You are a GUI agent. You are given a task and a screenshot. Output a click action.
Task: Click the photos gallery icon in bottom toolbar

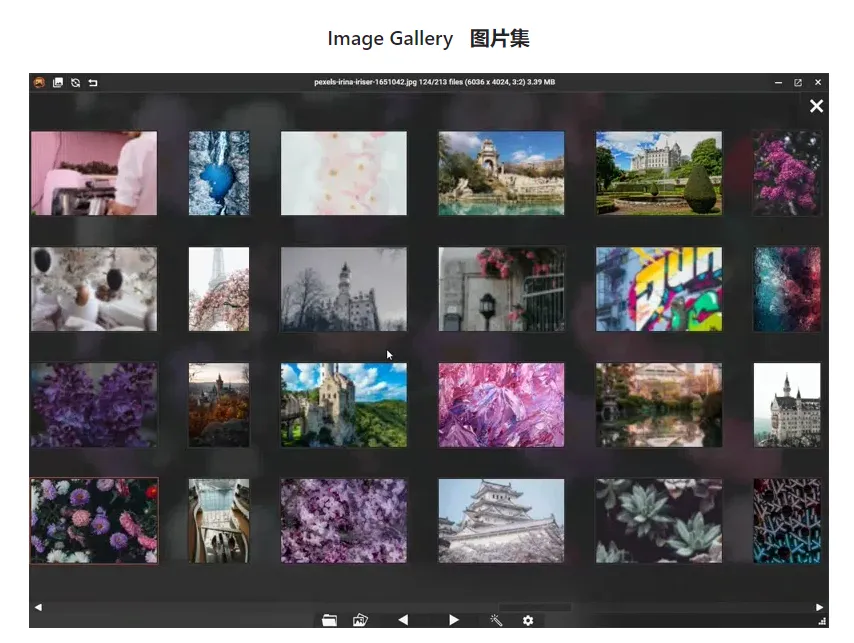(x=360, y=620)
